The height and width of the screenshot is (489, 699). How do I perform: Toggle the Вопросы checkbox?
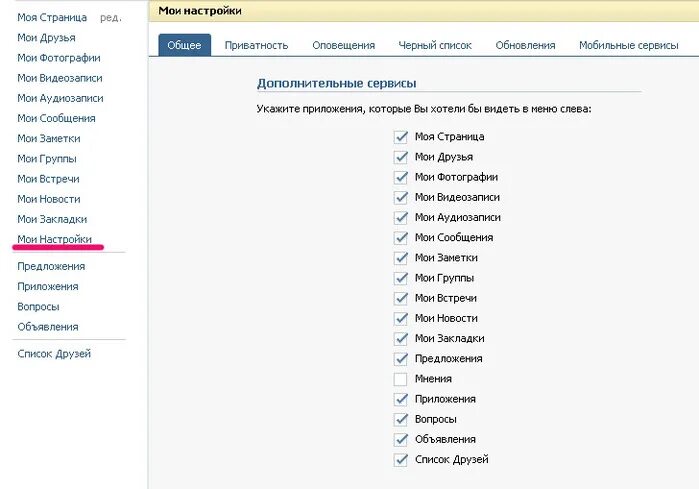pyautogui.click(x=400, y=419)
